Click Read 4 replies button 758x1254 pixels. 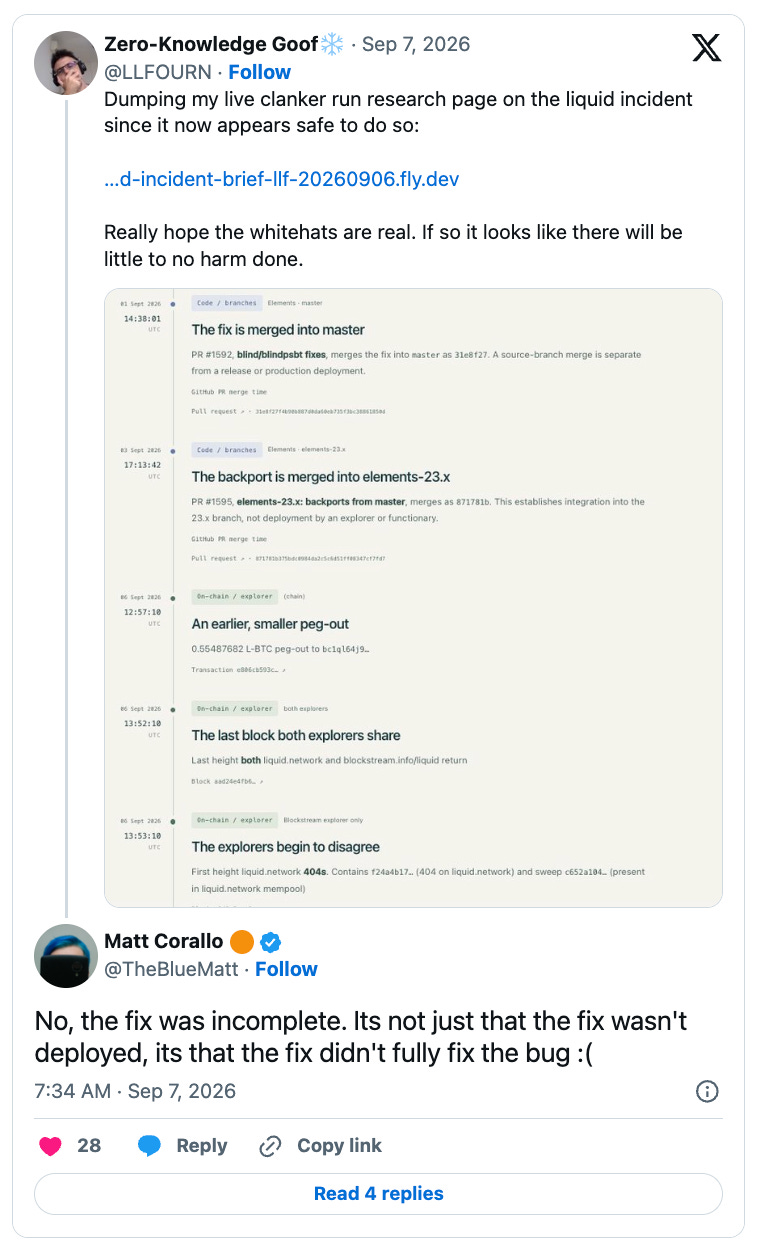(378, 1193)
